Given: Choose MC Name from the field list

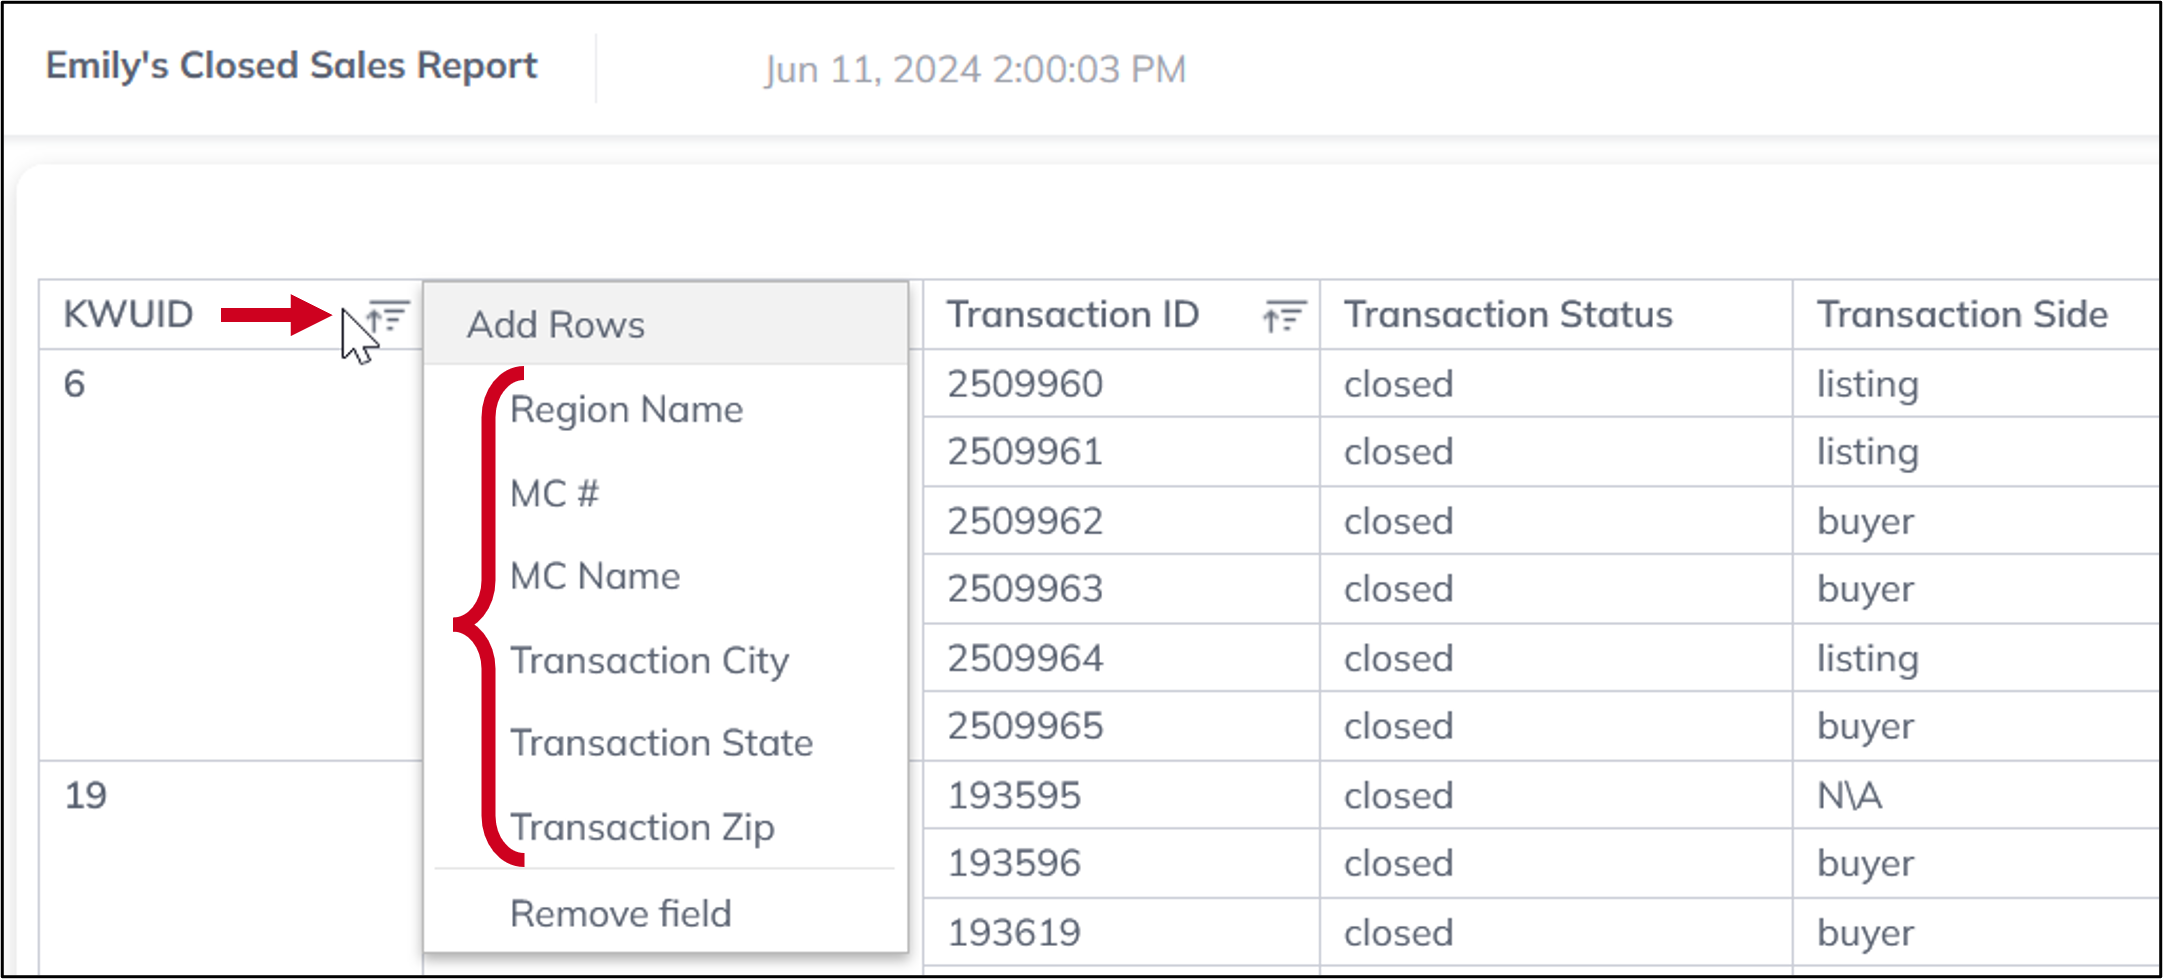Looking at the screenshot, I should (x=594, y=575).
